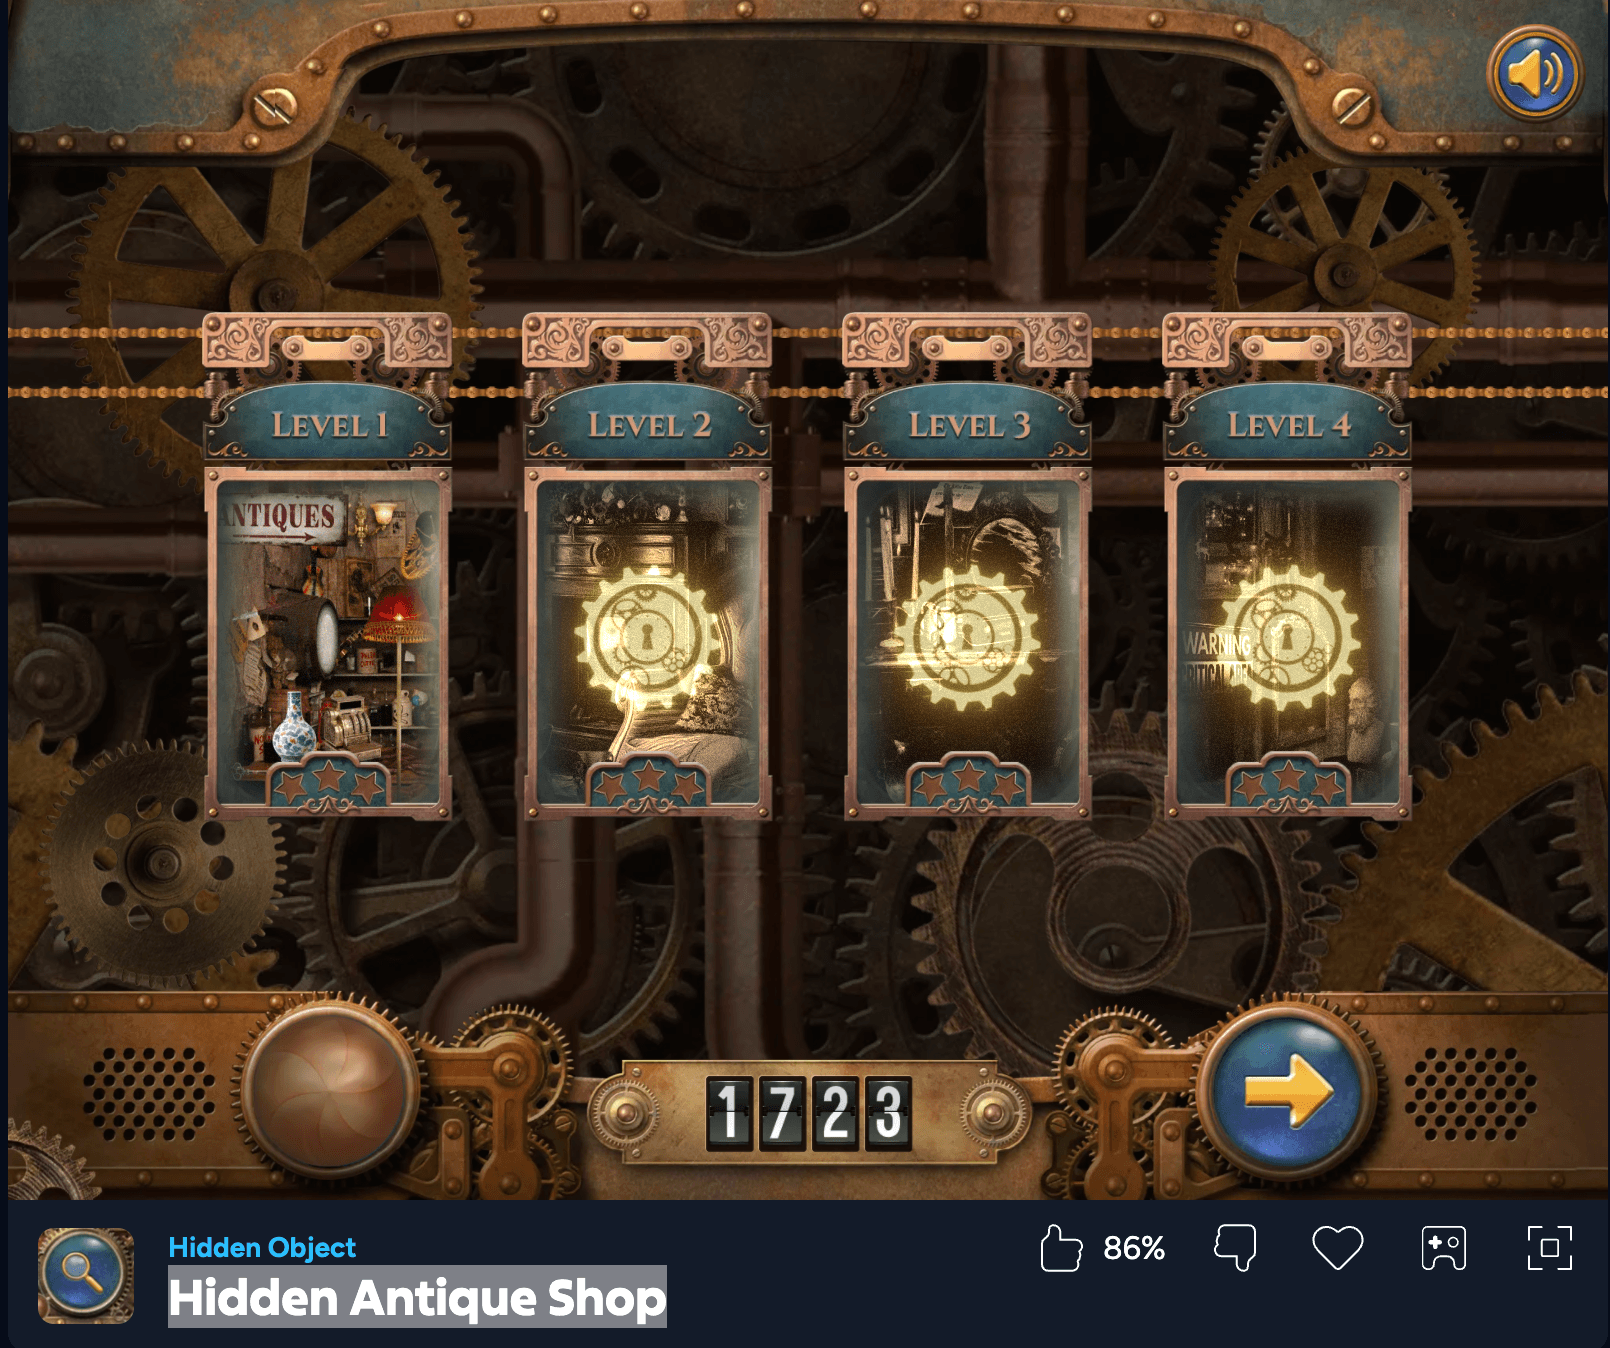Open the Hidden Object category link

[x=262, y=1247]
